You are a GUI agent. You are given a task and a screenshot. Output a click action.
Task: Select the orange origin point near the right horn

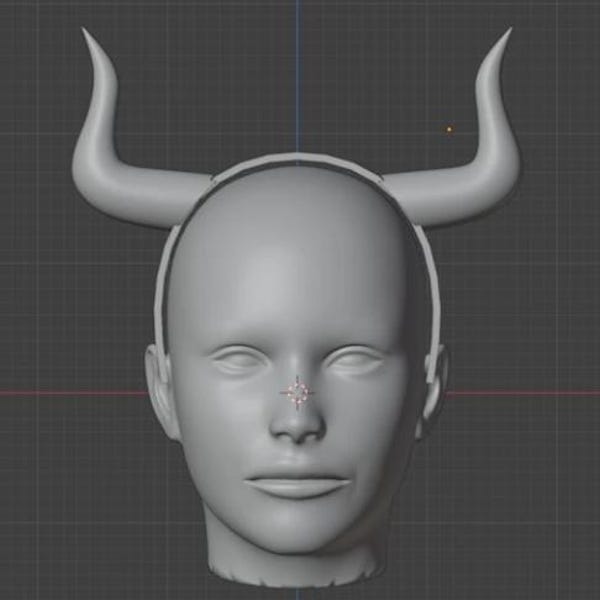click(x=449, y=129)
